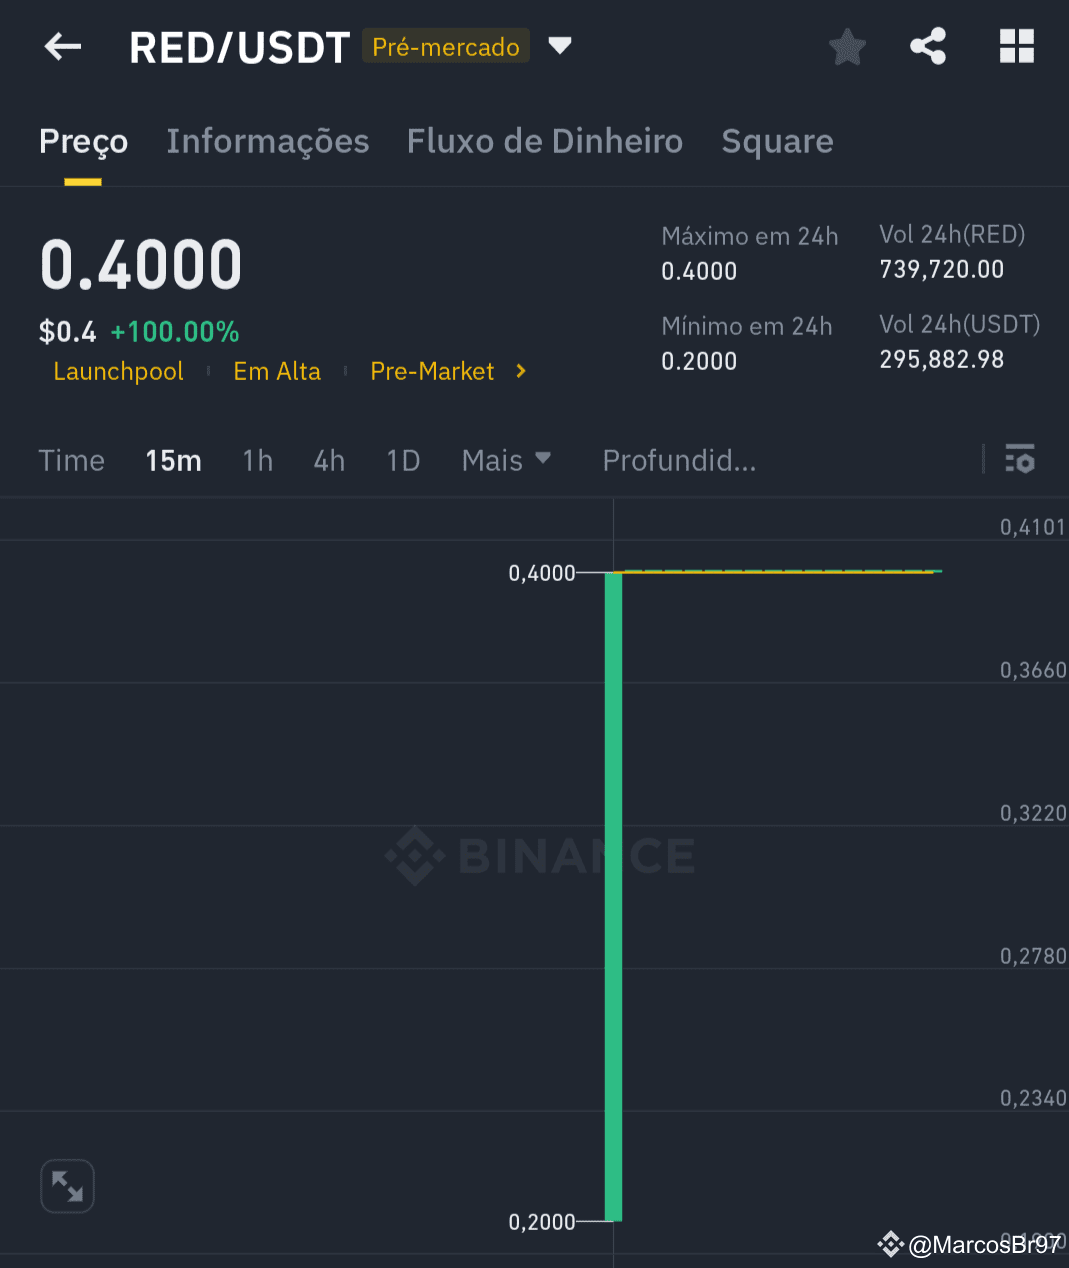Tap the 0,2340 price axis label
The image size is (1069, 1268).
[x=1033, y=1098]
